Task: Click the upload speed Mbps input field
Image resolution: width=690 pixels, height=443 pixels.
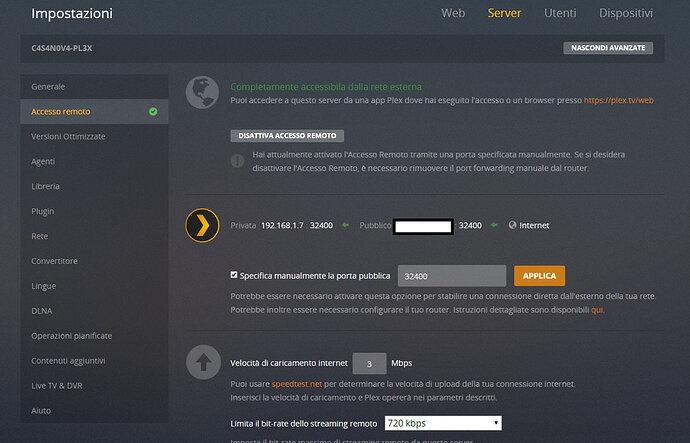Action: tap(370, 363)
